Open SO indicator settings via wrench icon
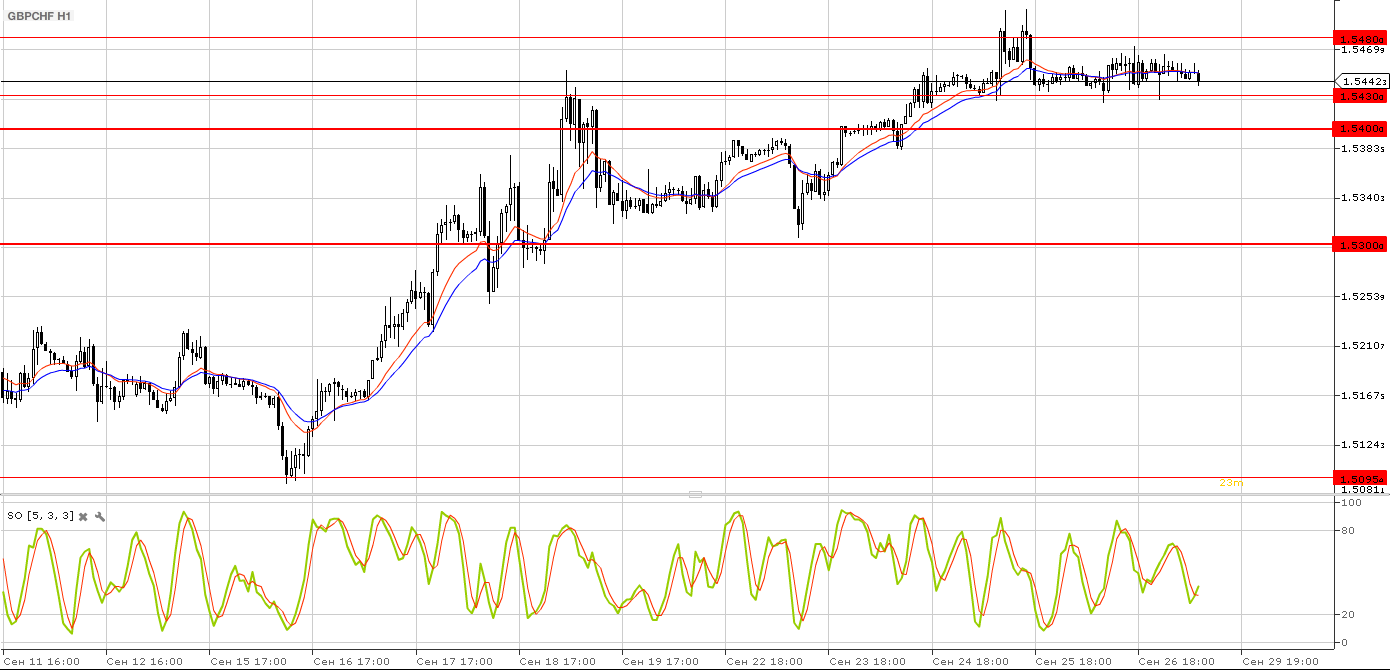Viewport: 1390px width, 670px height. [100, 516]
